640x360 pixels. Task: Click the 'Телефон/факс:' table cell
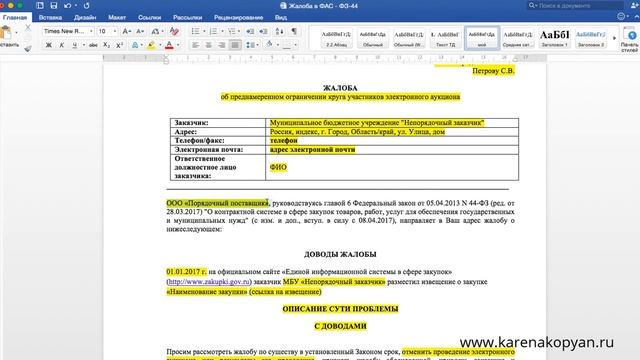click(218, 140)
